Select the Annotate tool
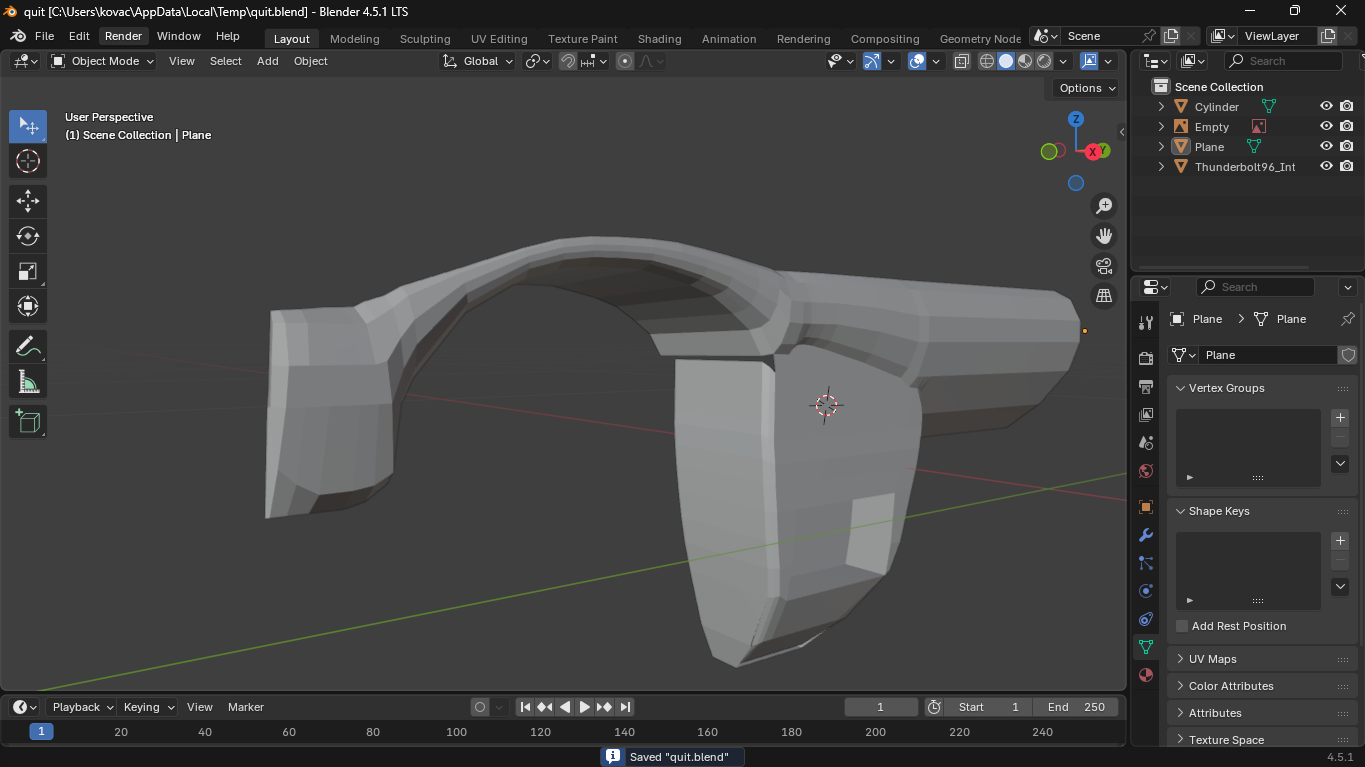The image size is (1365, 767). click(x=28, y=347)
